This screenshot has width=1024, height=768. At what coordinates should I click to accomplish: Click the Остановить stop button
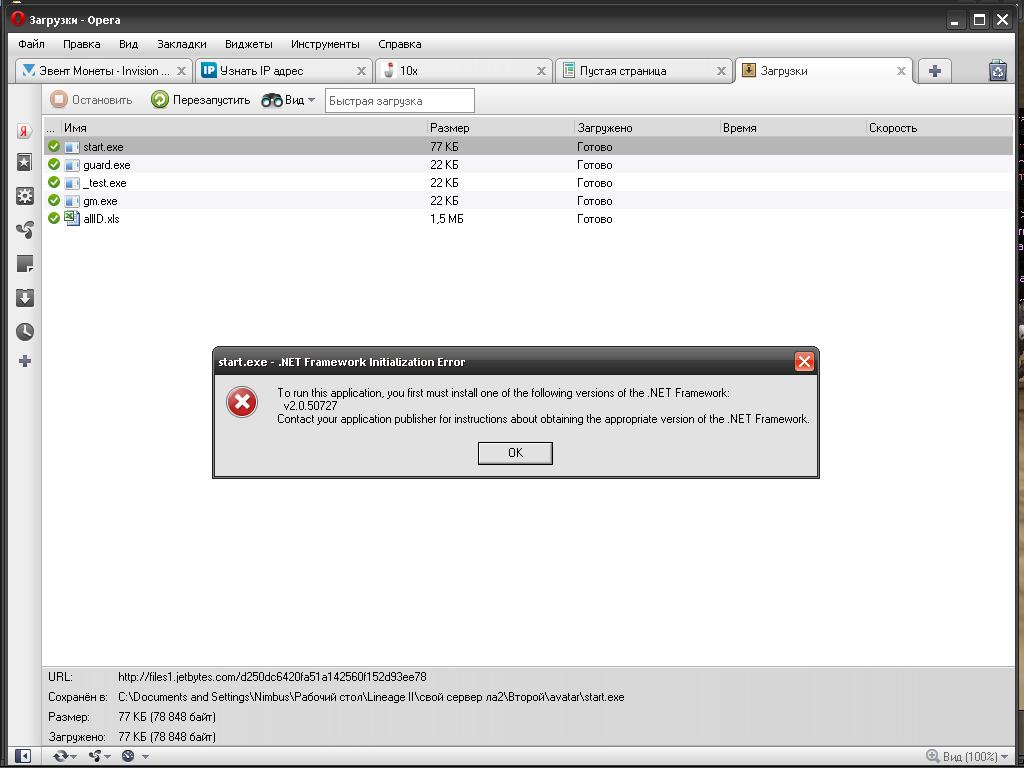(x=91, y=100)
